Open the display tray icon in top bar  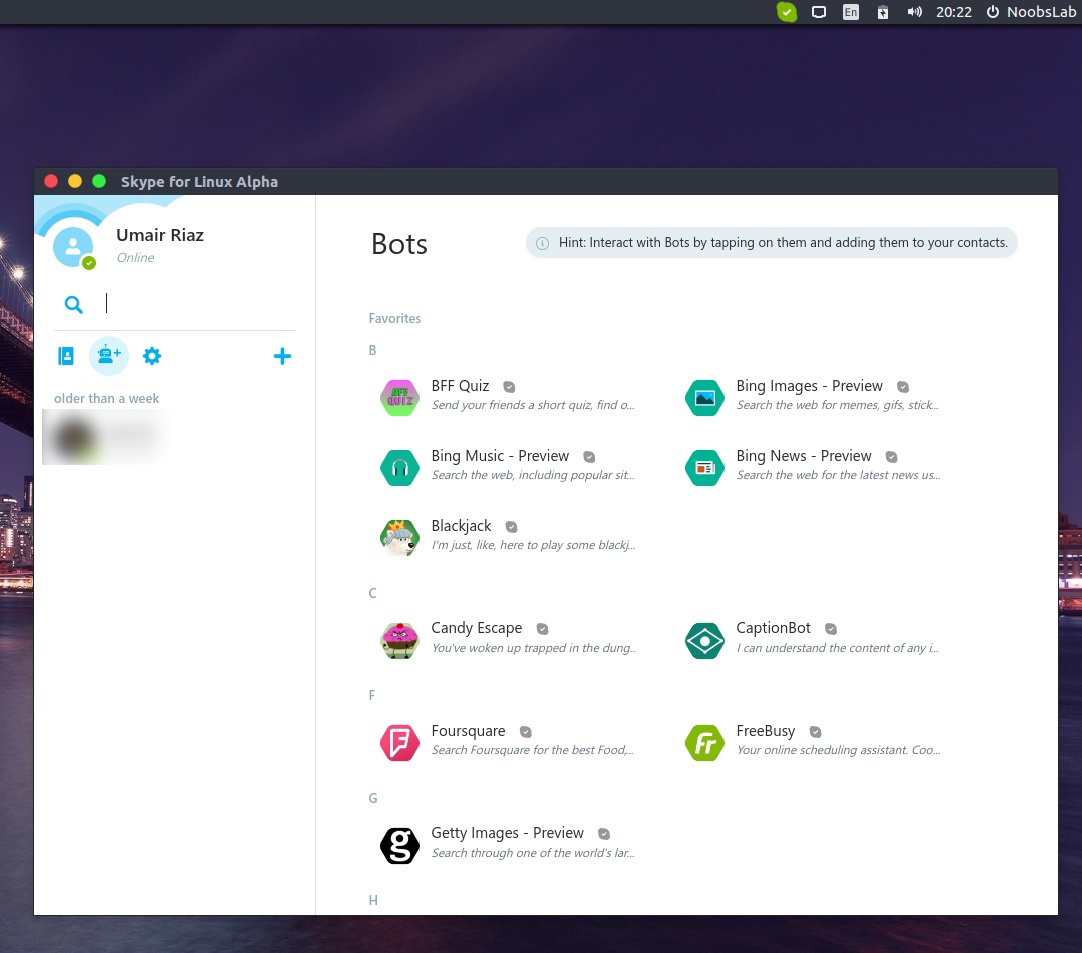point(818,12)
